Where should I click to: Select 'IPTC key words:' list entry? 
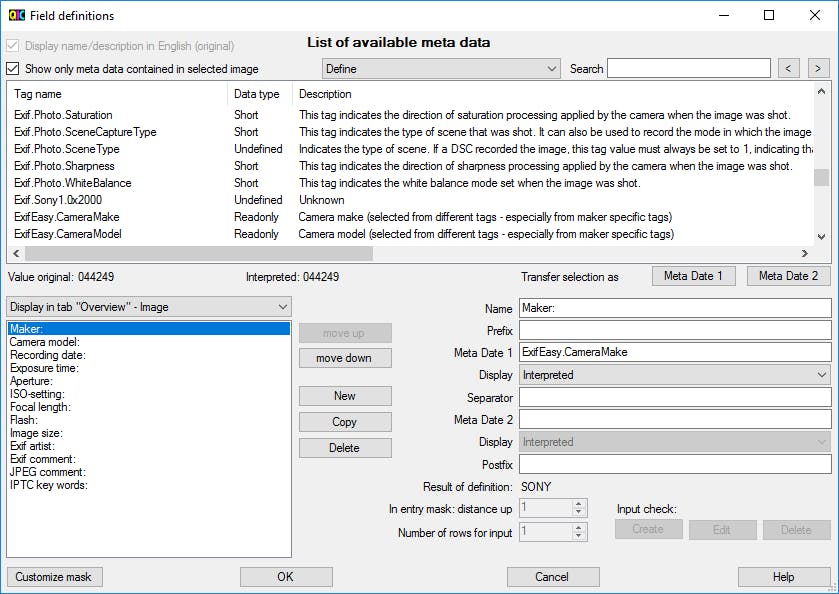pos(48,485)
